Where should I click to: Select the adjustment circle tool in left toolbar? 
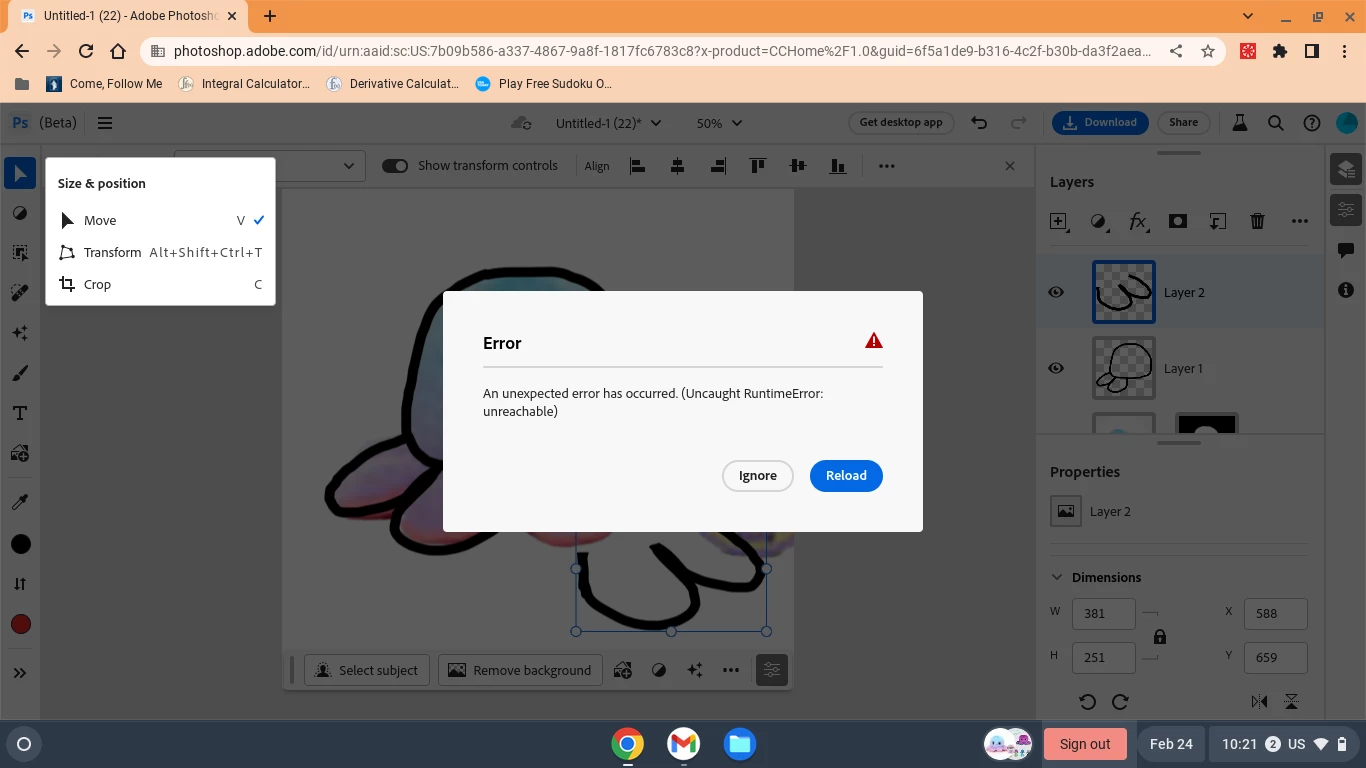pyautogui.click(x=20, y=213)
